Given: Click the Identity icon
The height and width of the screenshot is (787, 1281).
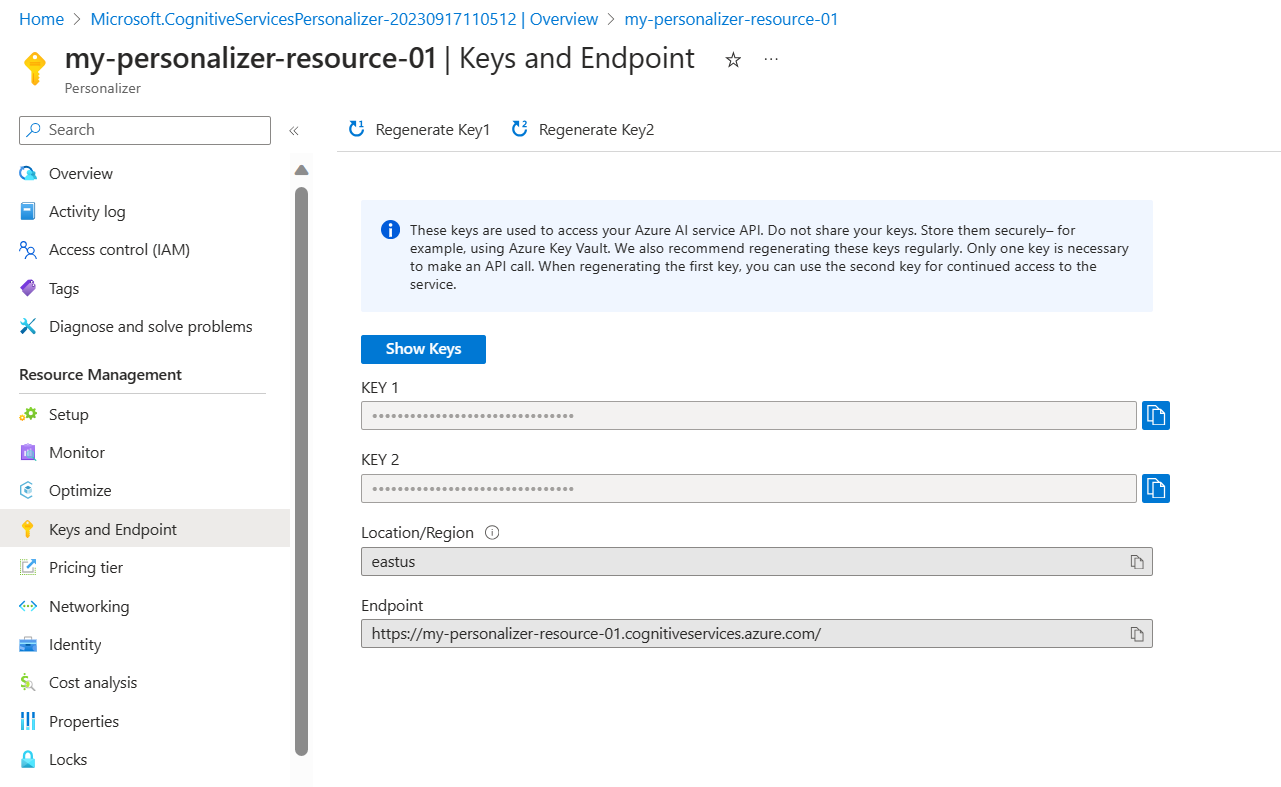Looking at the screenshot, I should 28,645.
